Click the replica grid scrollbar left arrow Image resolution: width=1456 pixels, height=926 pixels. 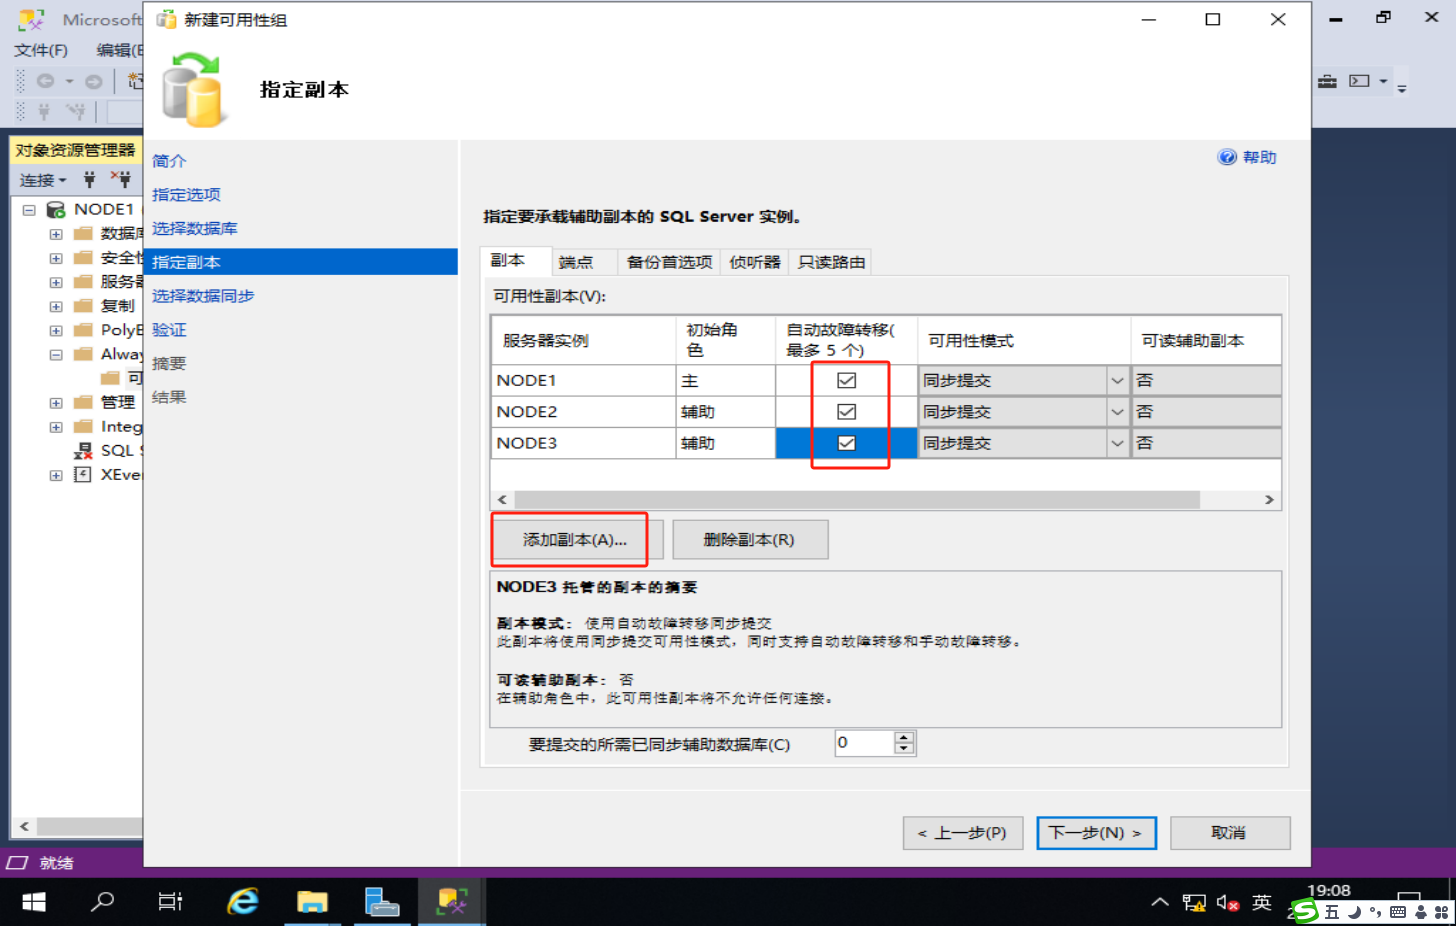point(502,500)
